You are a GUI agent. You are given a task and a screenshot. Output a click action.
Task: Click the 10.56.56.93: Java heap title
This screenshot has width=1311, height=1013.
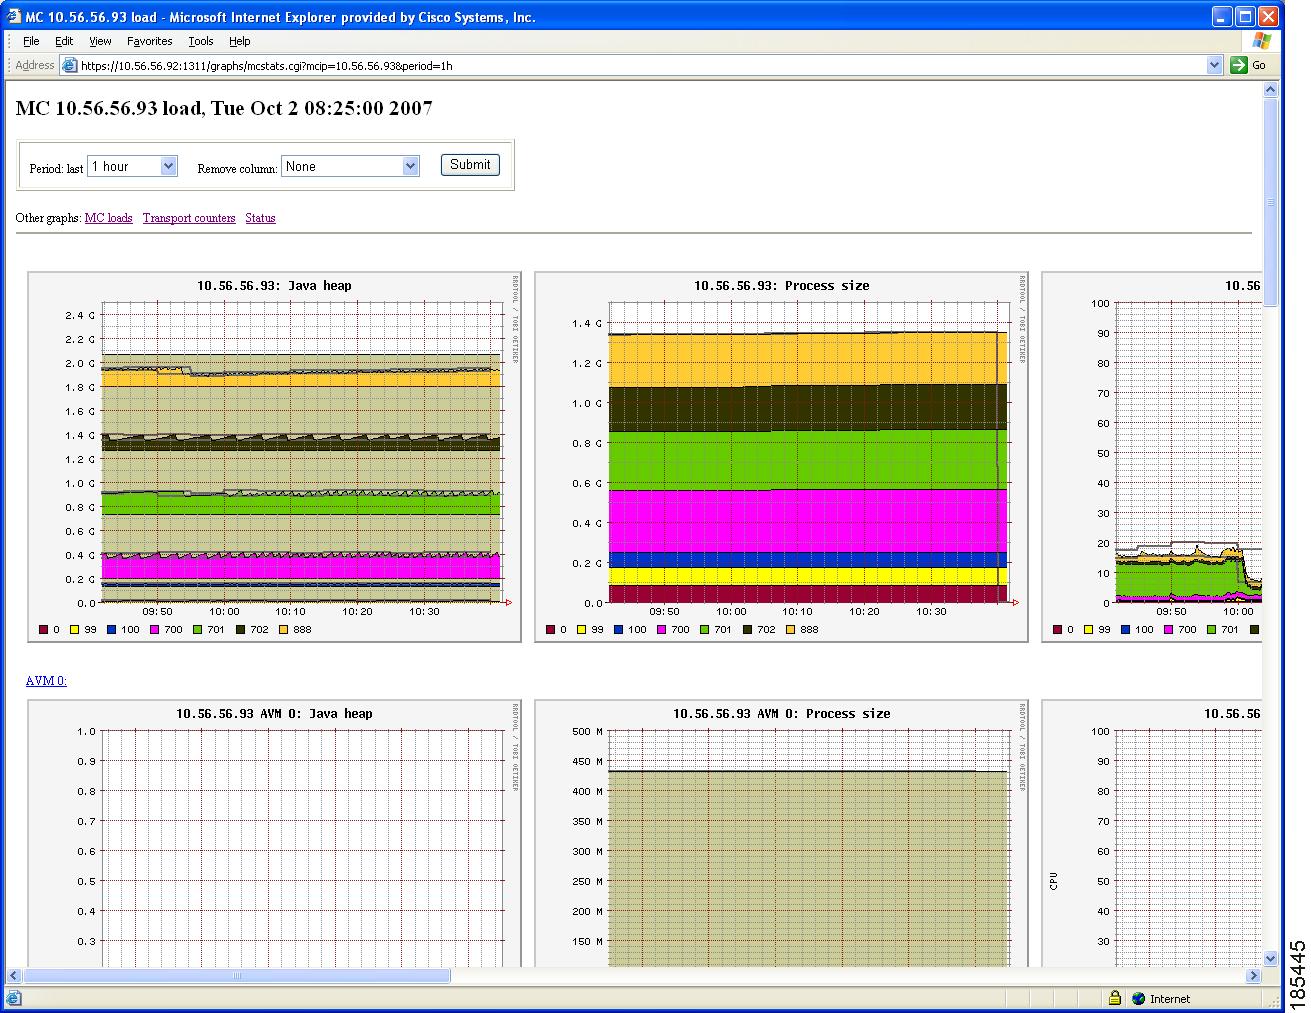(x=274, y=286)
